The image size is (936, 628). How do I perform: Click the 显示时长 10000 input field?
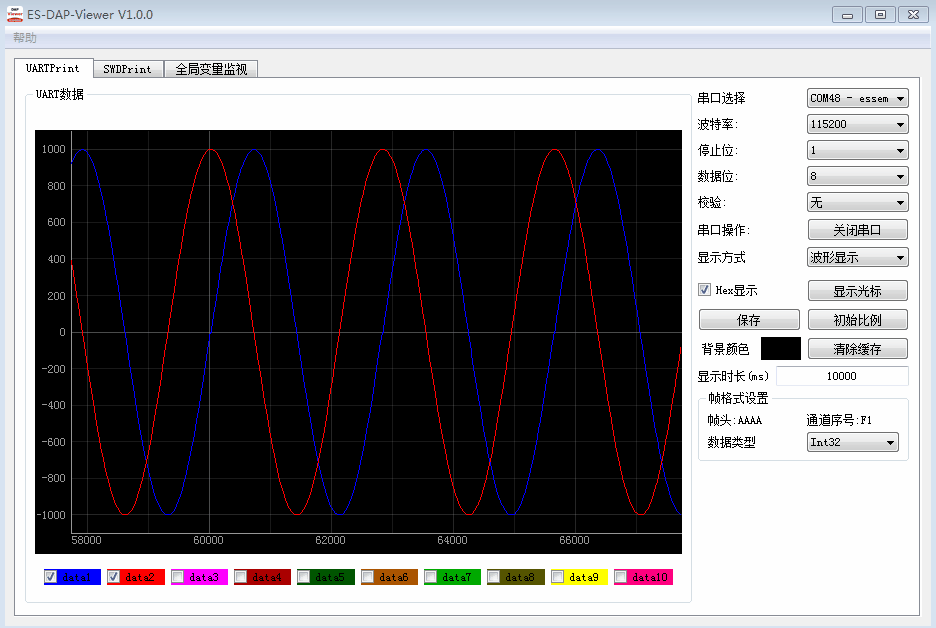[x=842, y=376]
